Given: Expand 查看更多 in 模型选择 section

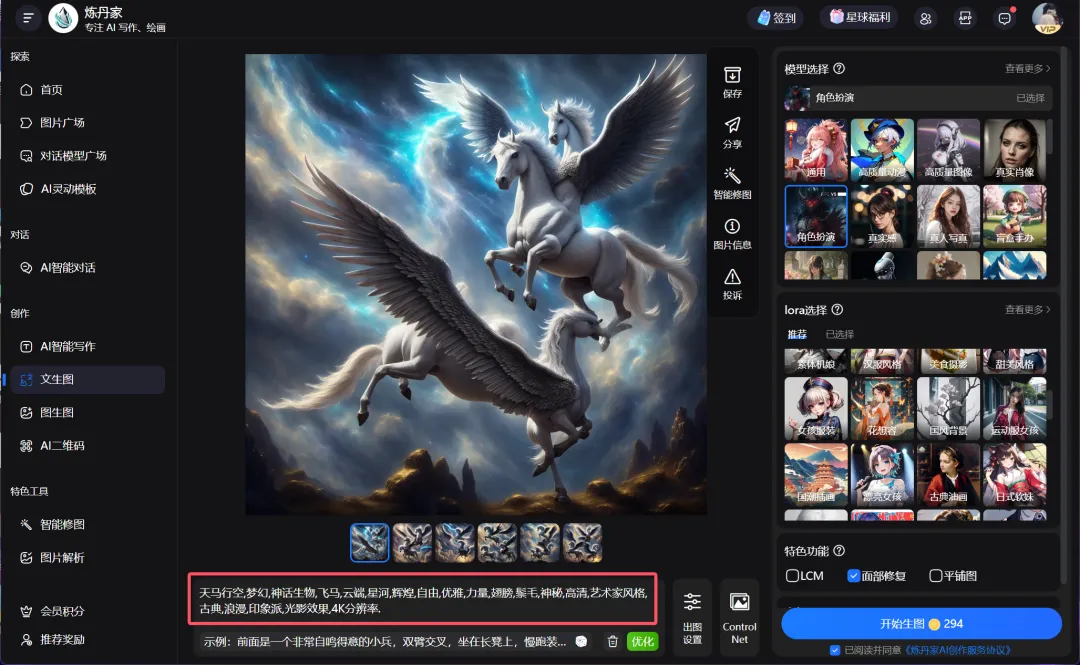Looking at the screenshot, I should [1027, 69].
